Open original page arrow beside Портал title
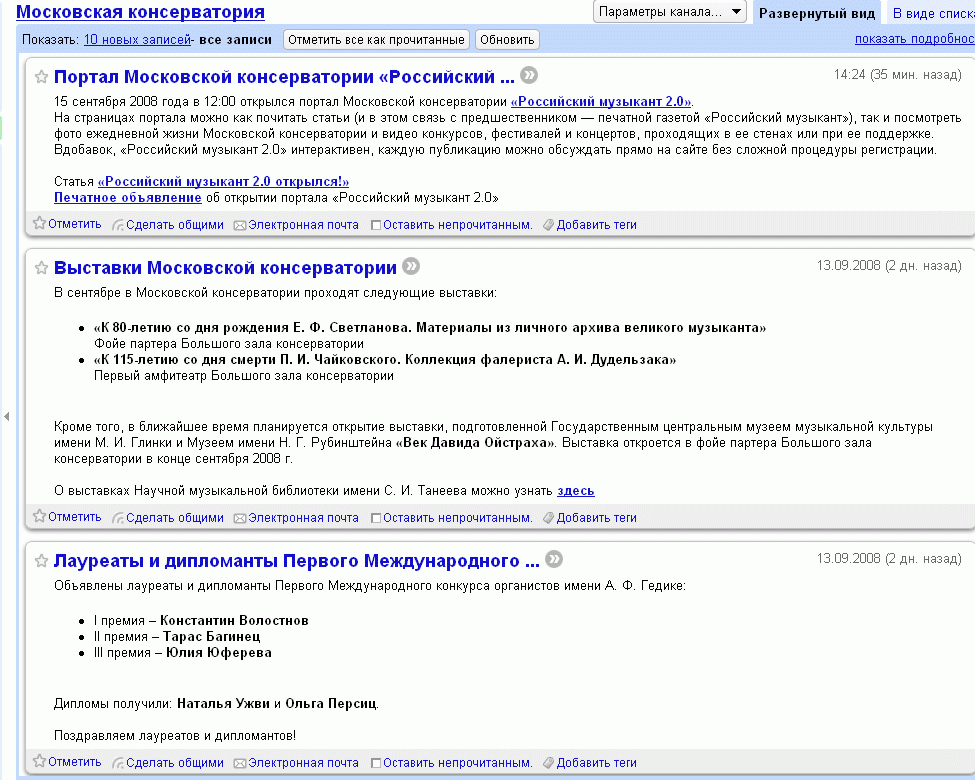This screenshot has height=780, width=975. (x=529, y=75)
